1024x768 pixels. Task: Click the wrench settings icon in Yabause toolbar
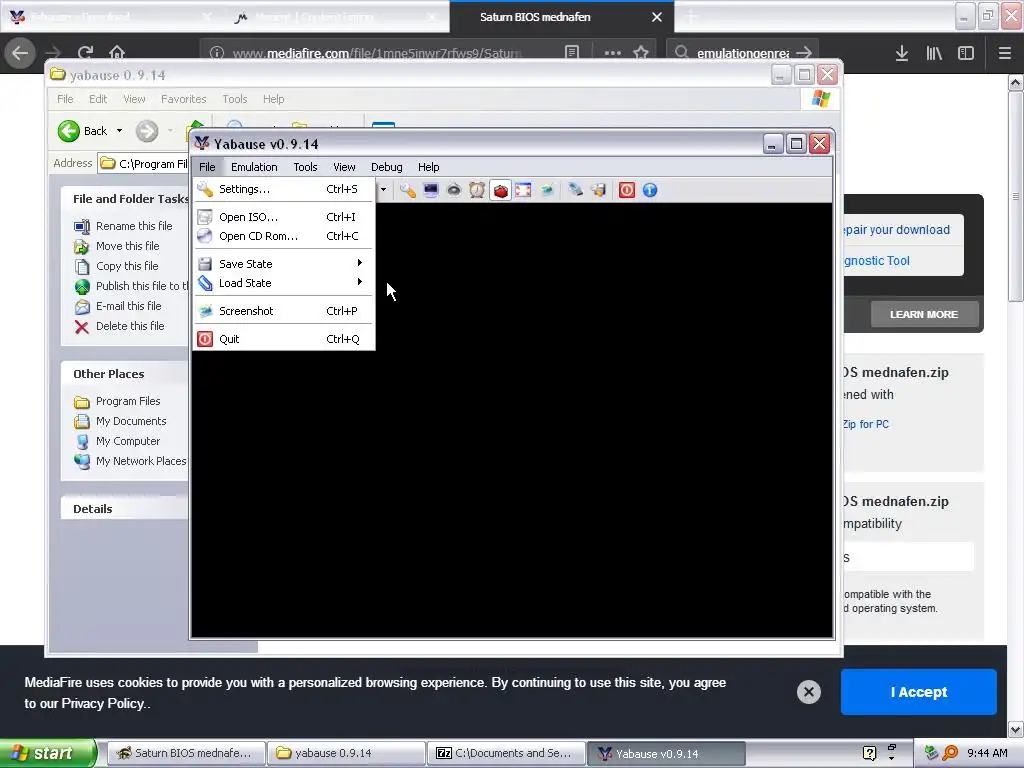[x=408, y=190]
